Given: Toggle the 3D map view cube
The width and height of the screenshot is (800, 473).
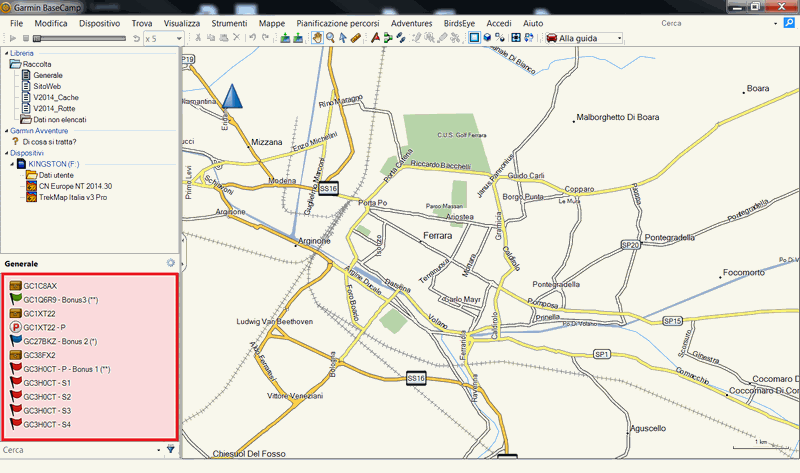Looking at the screenshot, I should 487,38.
